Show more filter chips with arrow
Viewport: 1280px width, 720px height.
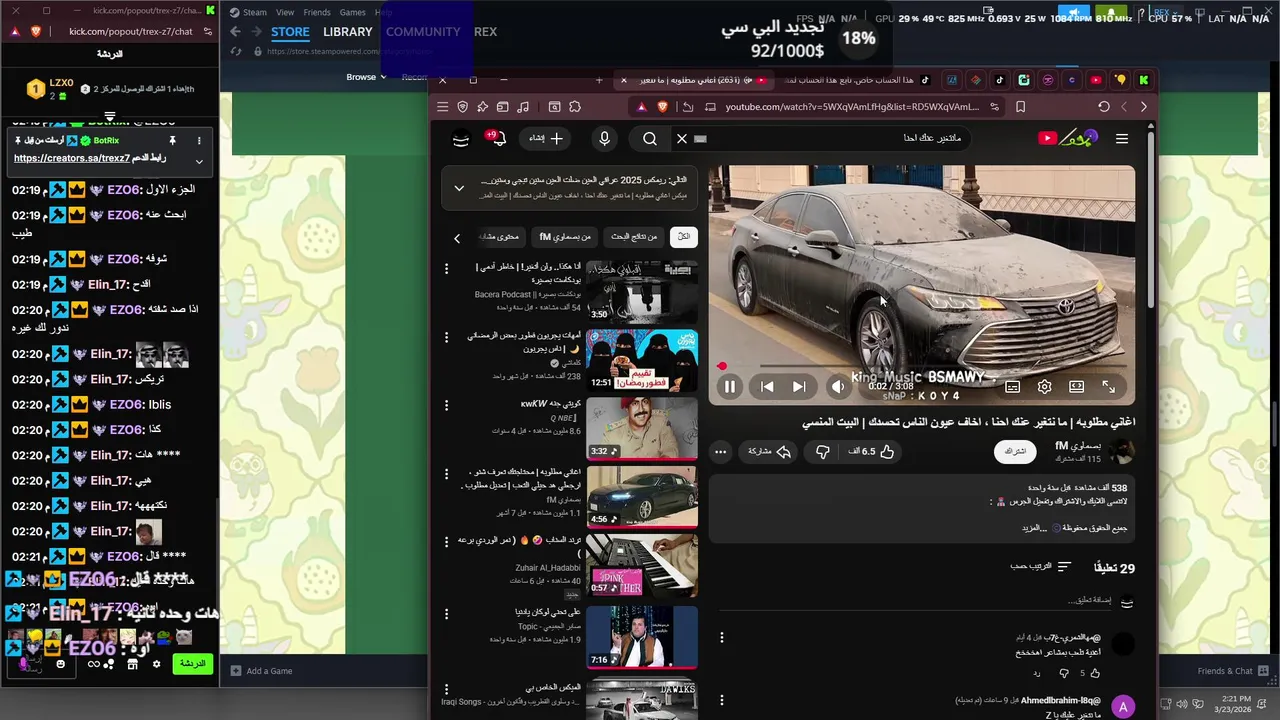tap(457, 238)
